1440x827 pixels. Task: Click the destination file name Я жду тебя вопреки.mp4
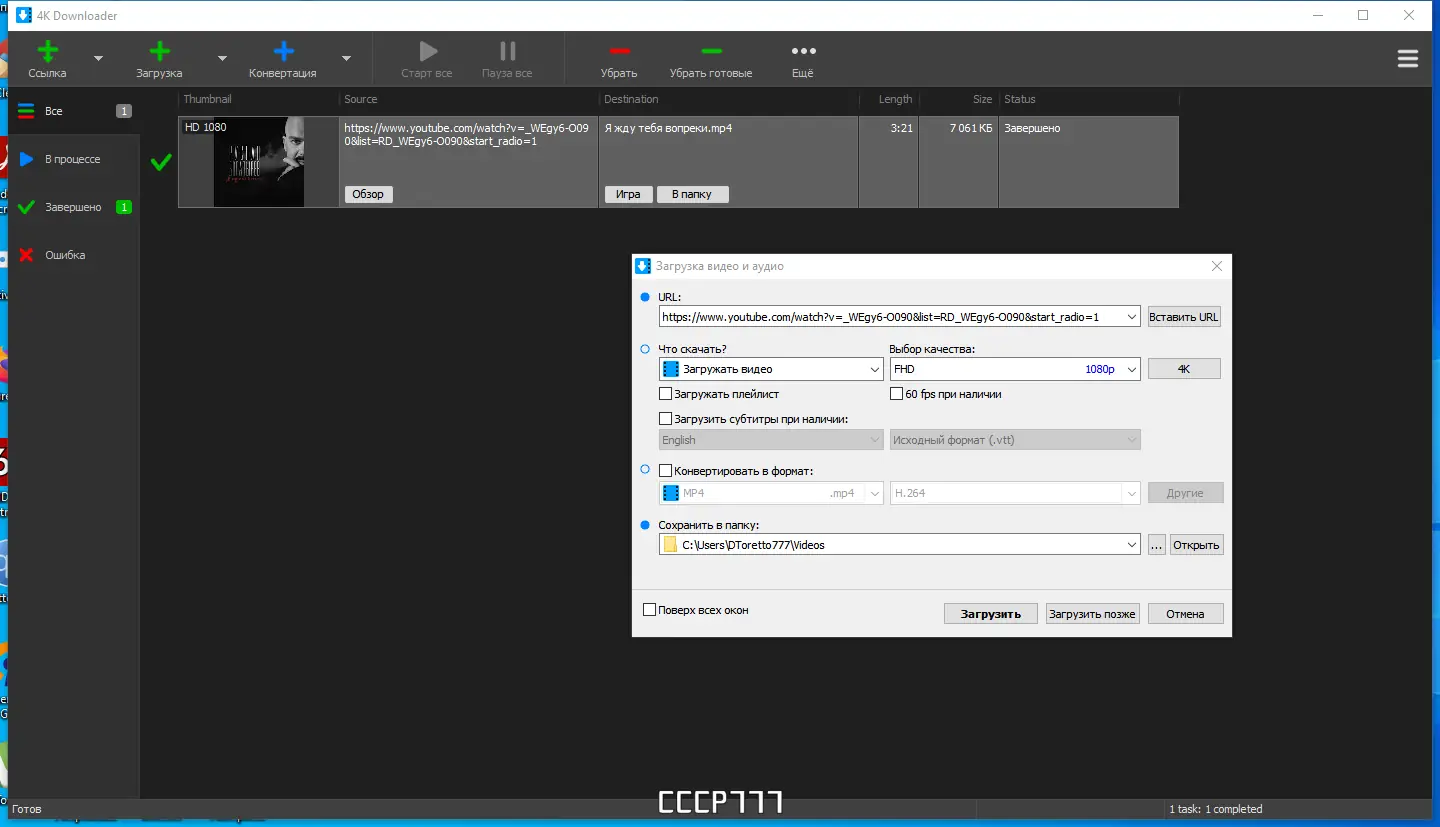668,128
